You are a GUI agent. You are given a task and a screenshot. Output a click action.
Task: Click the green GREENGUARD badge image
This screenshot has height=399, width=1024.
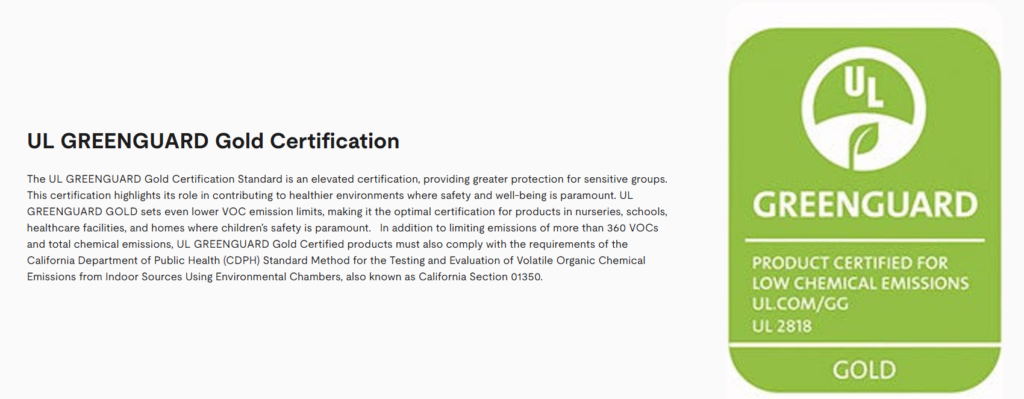tap(864, 210)
